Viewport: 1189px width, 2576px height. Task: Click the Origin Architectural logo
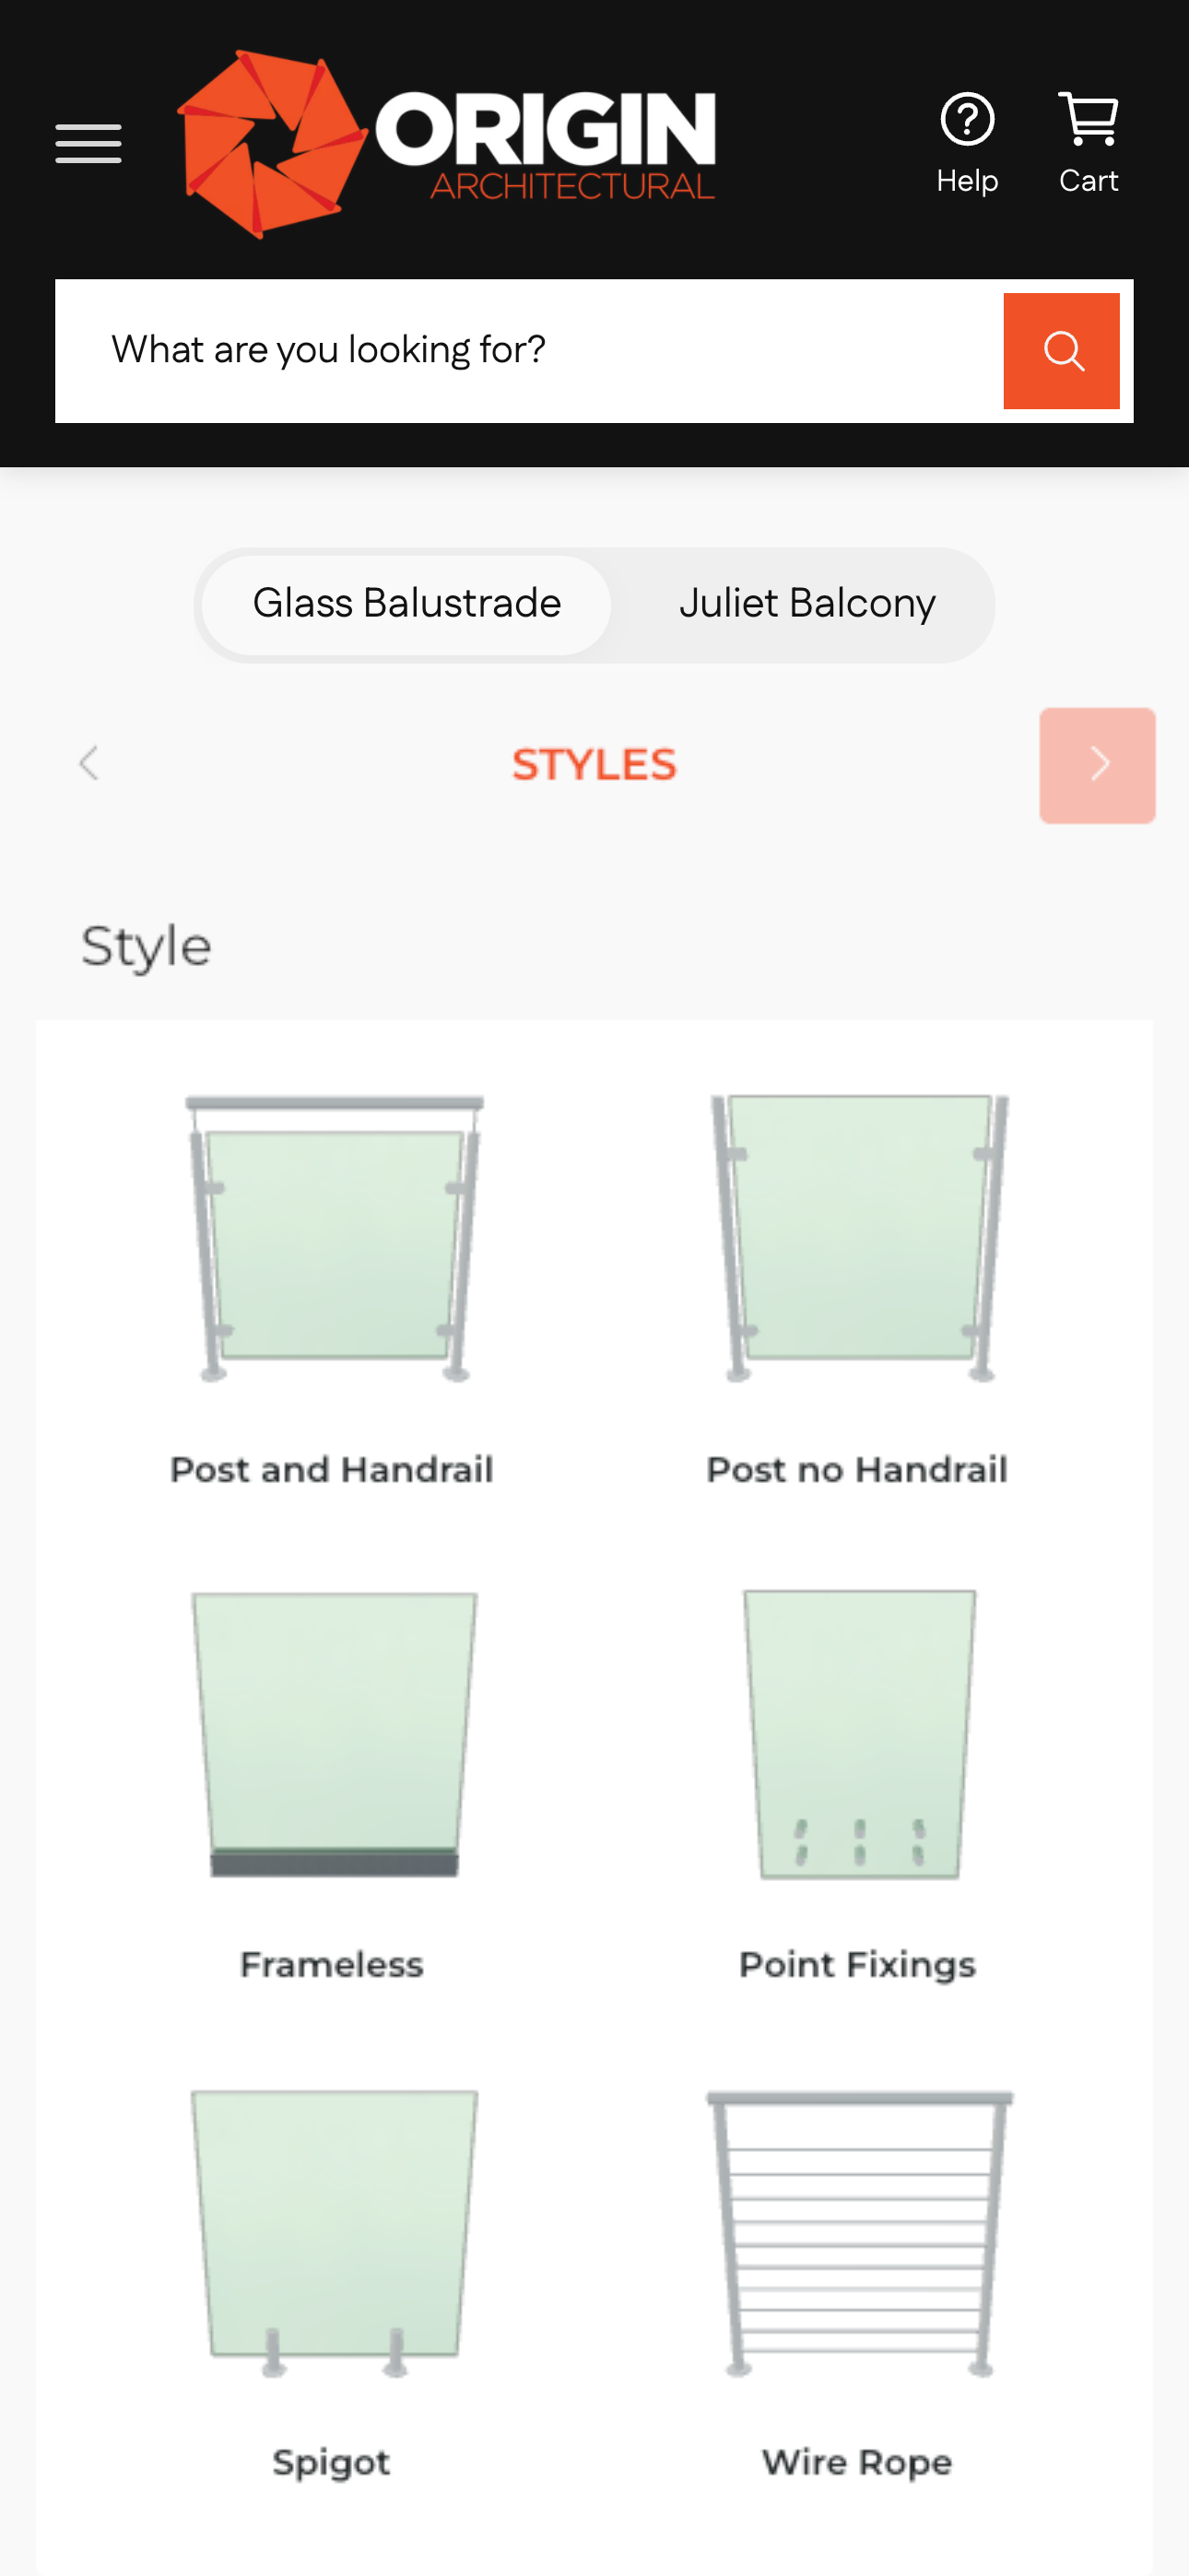coord(446,144)
